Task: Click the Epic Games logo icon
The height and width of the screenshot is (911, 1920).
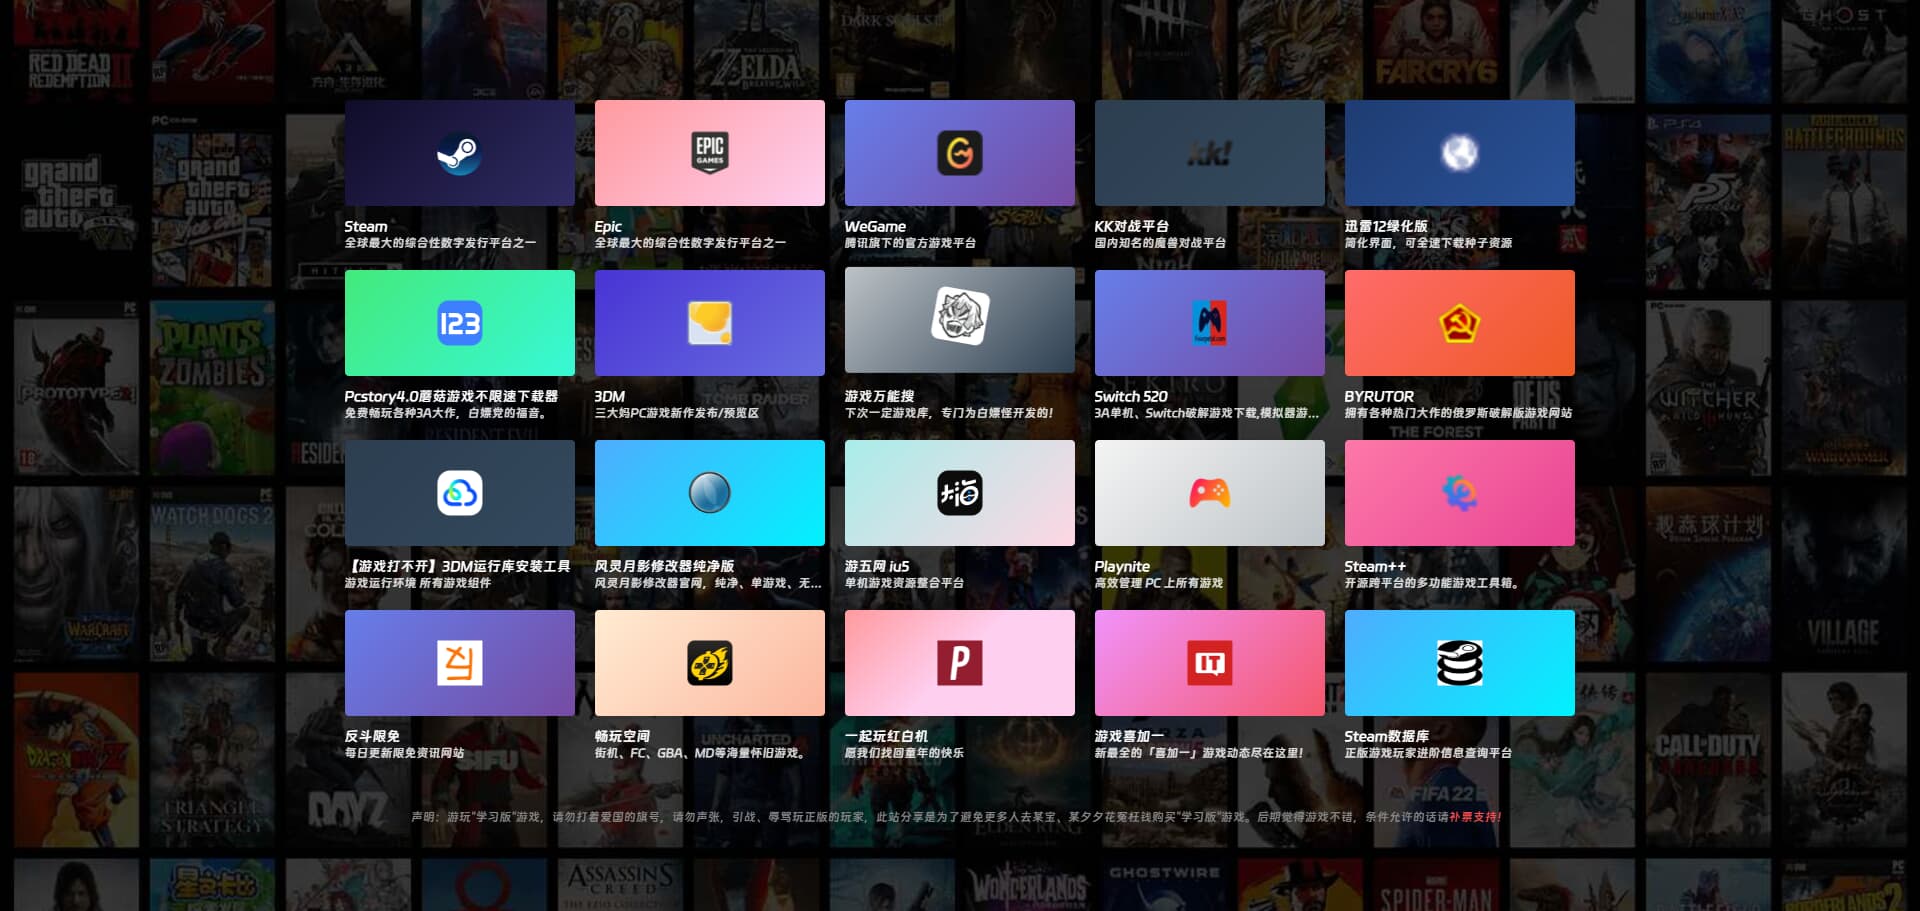Action: [710, 153]
